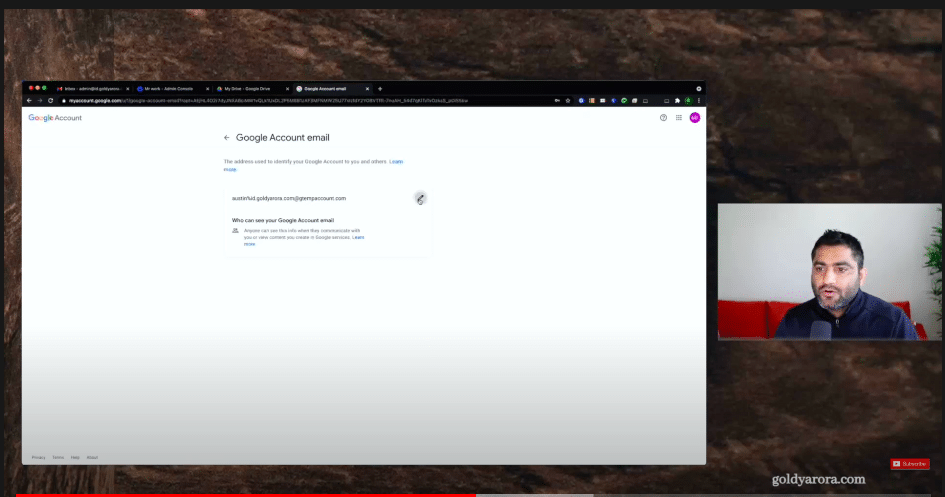945x497 pixels.
Task: Seek on the red video progress bar
Action: (x=246, y=495)
